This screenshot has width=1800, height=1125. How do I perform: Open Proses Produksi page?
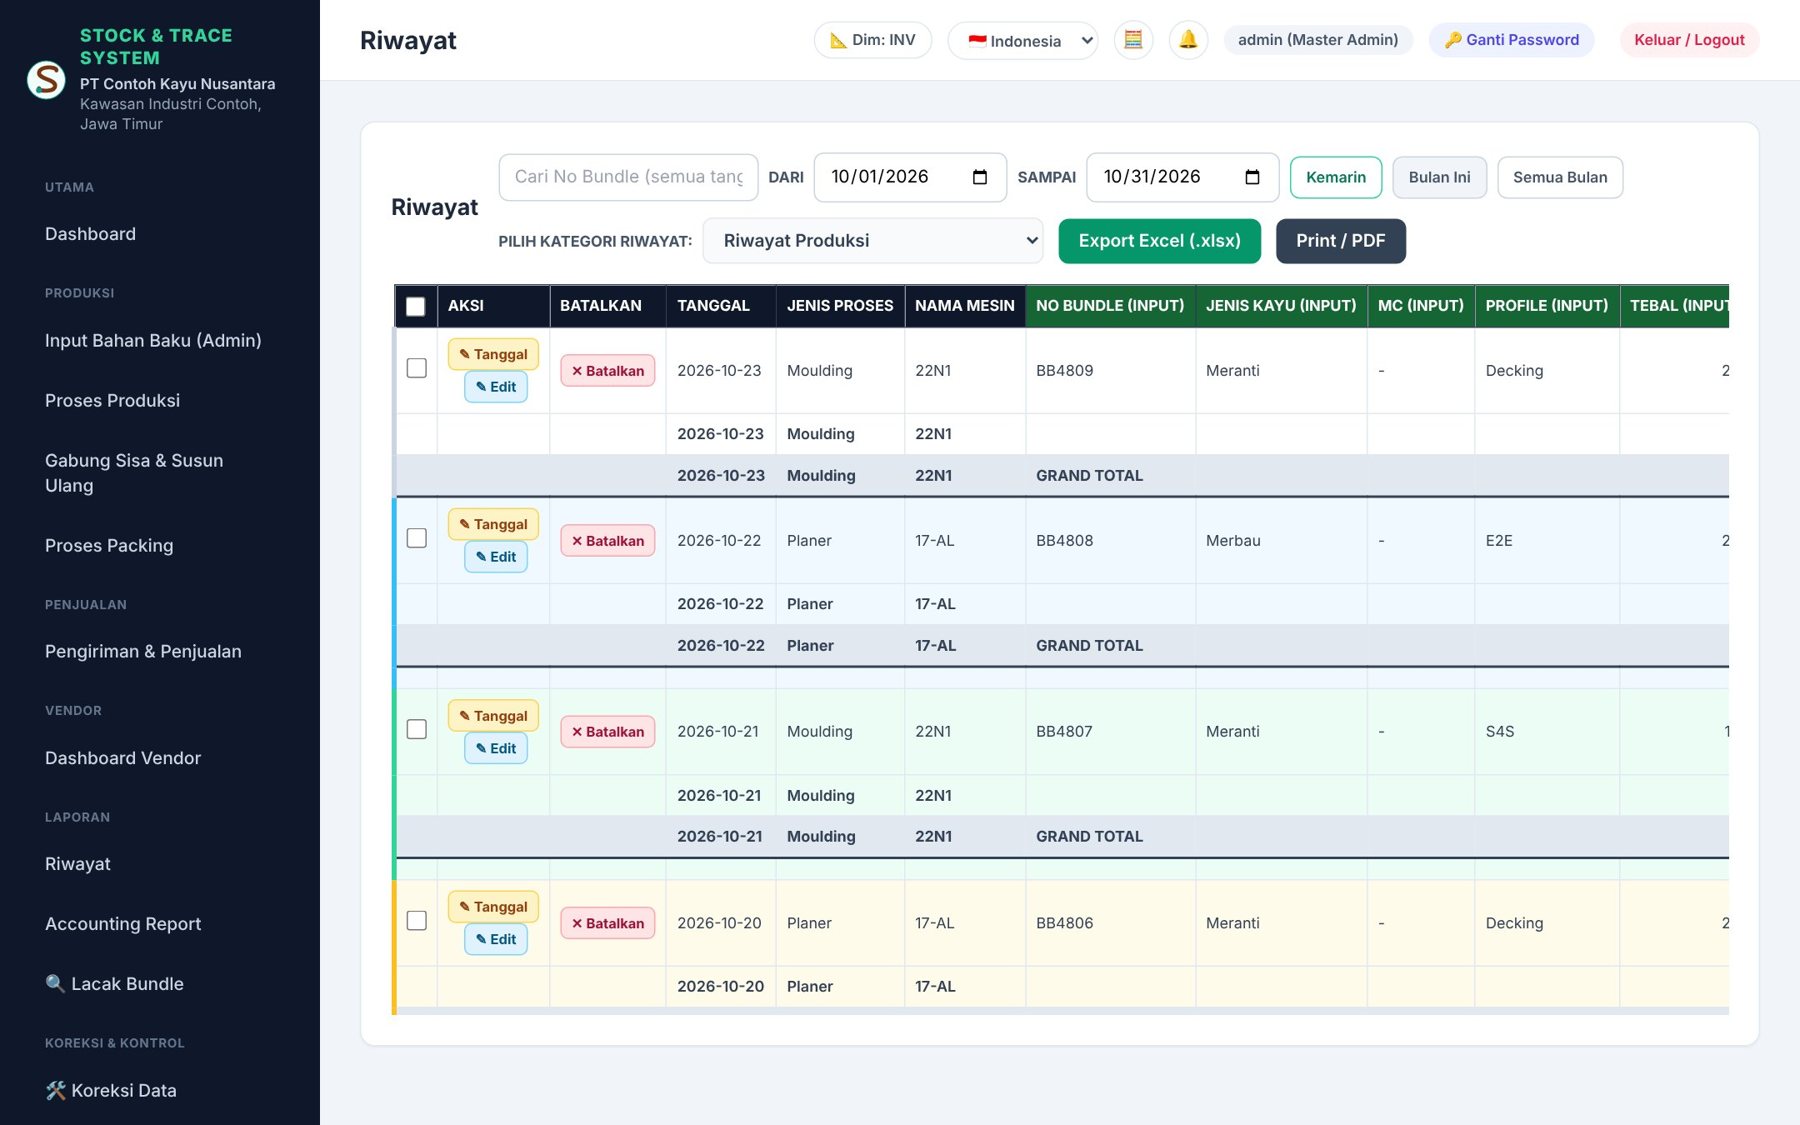(x=112, y=401)
